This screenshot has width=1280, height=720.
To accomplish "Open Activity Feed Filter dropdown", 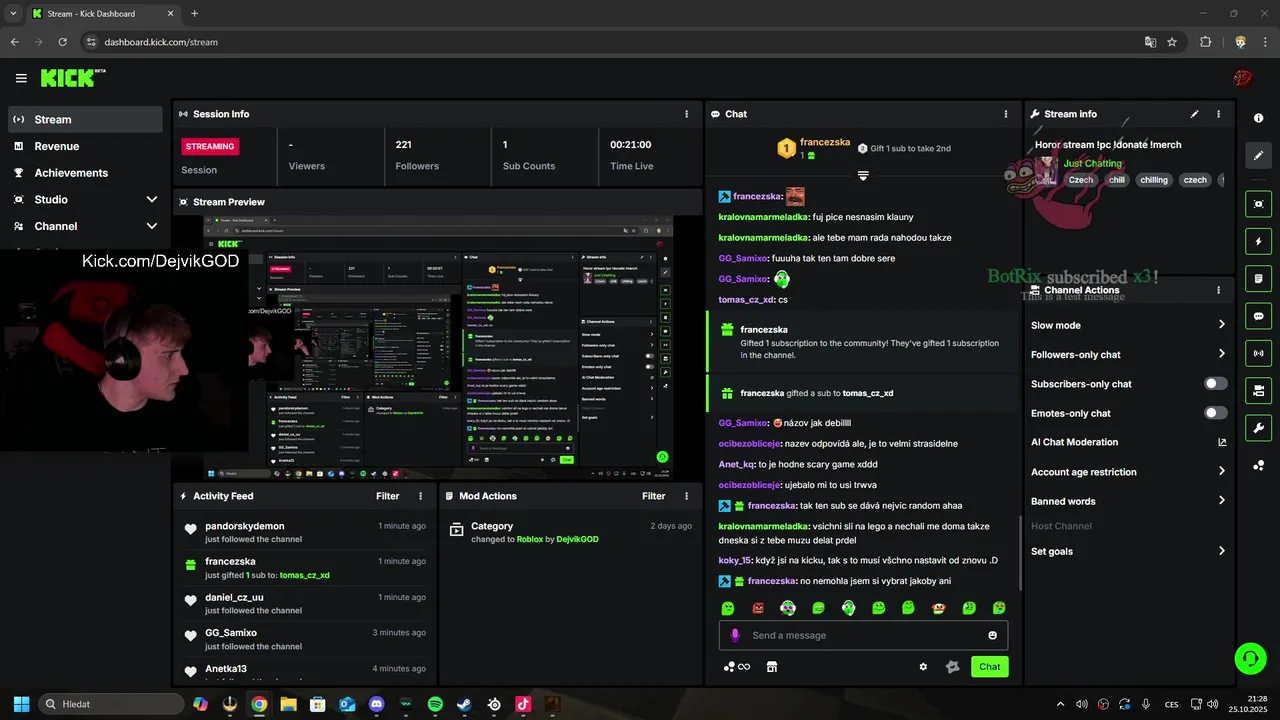I will 387,496.
